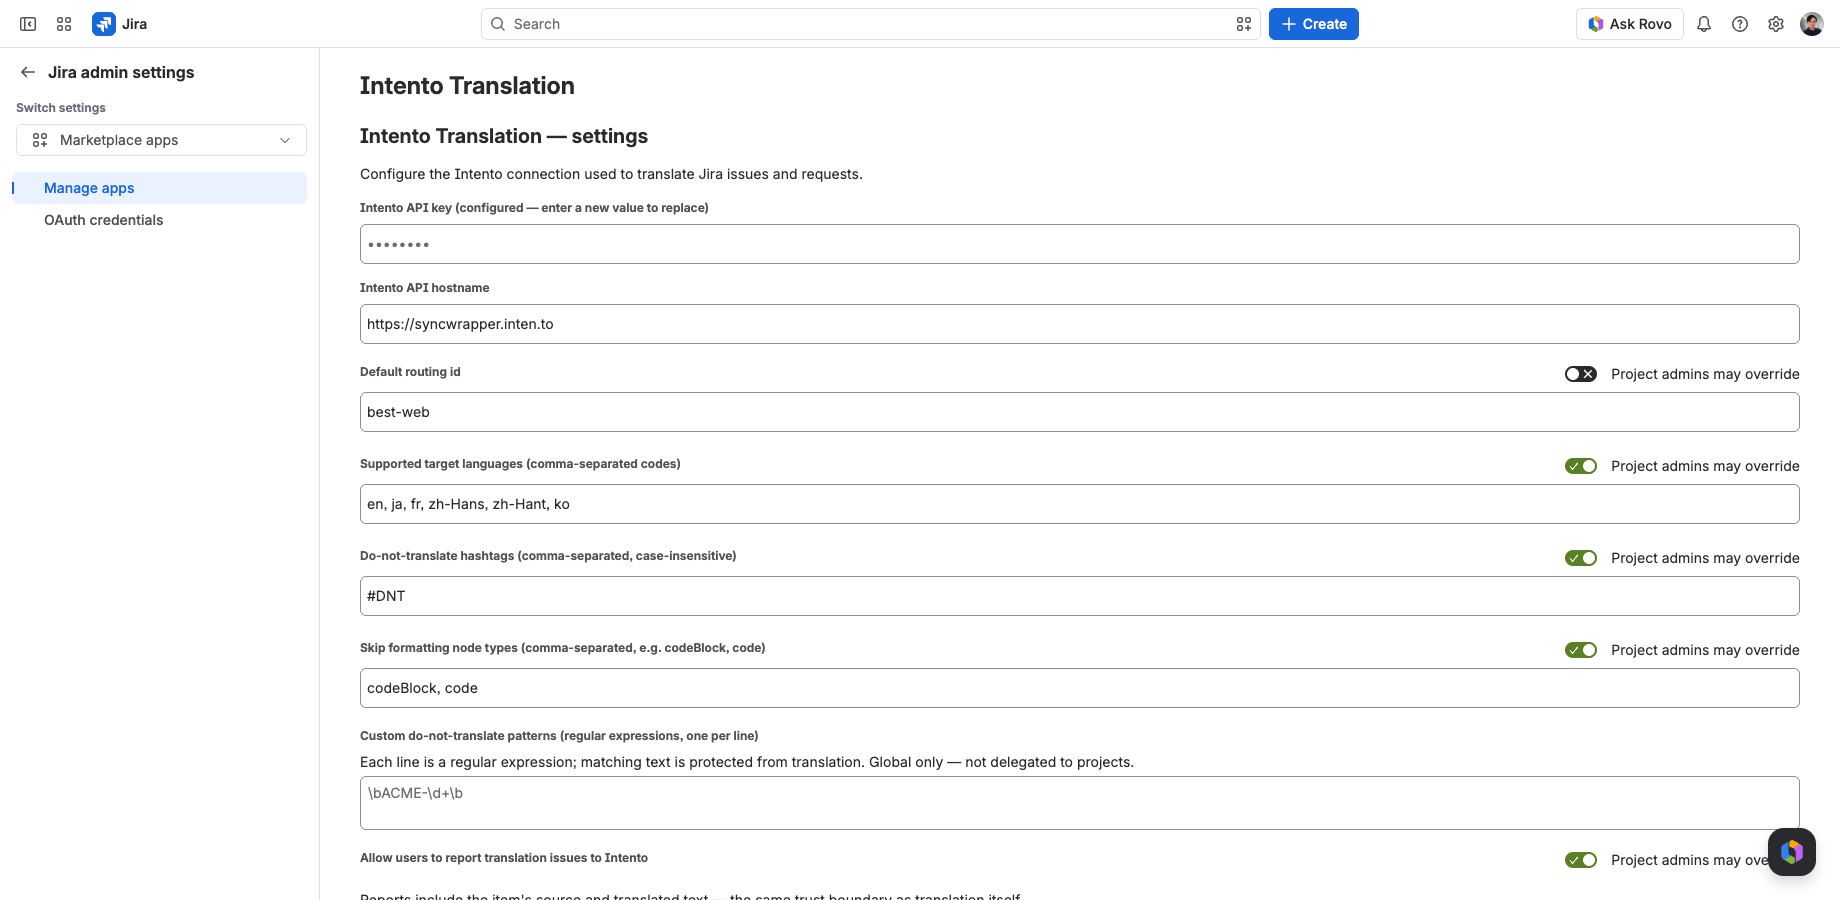Open the user profile avatar
The width and height of the screenshot is (1840, 900).
1812,24
